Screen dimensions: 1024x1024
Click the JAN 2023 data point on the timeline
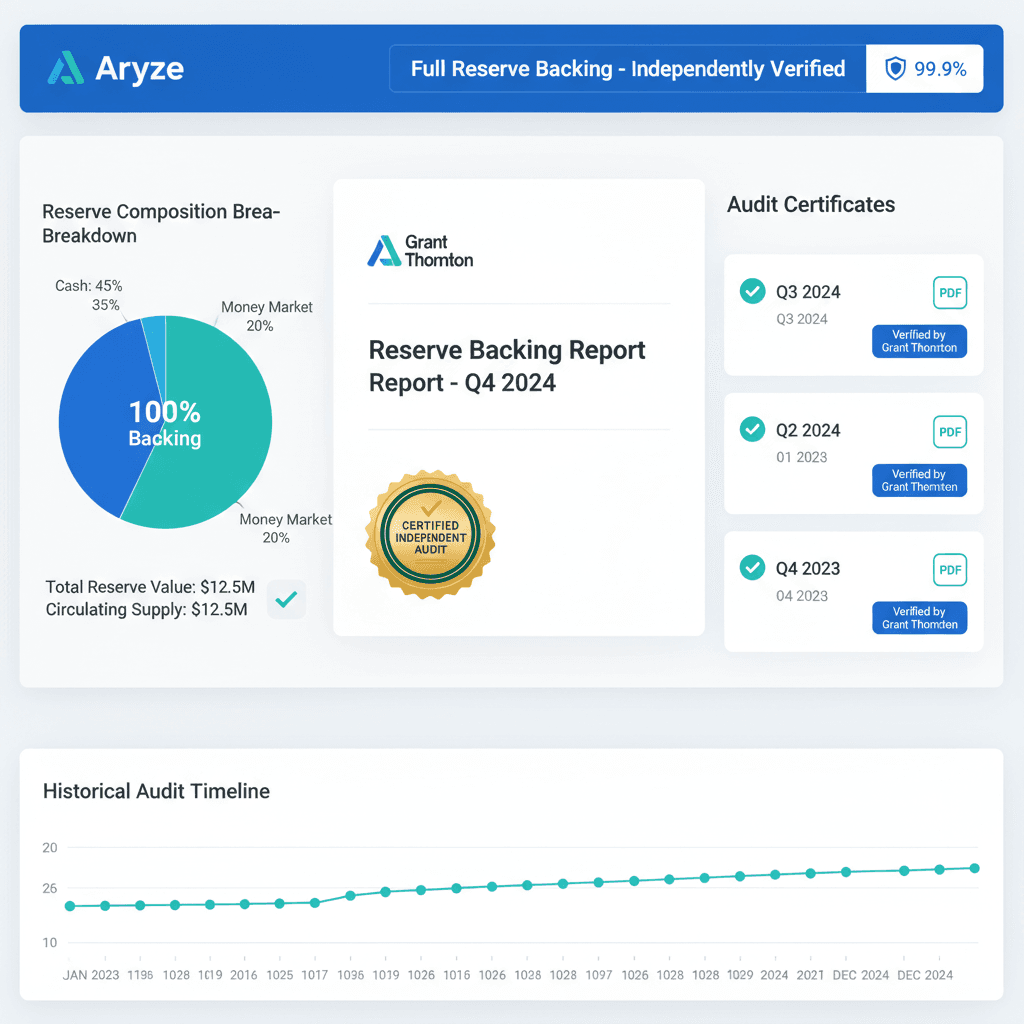coord(69,906)
